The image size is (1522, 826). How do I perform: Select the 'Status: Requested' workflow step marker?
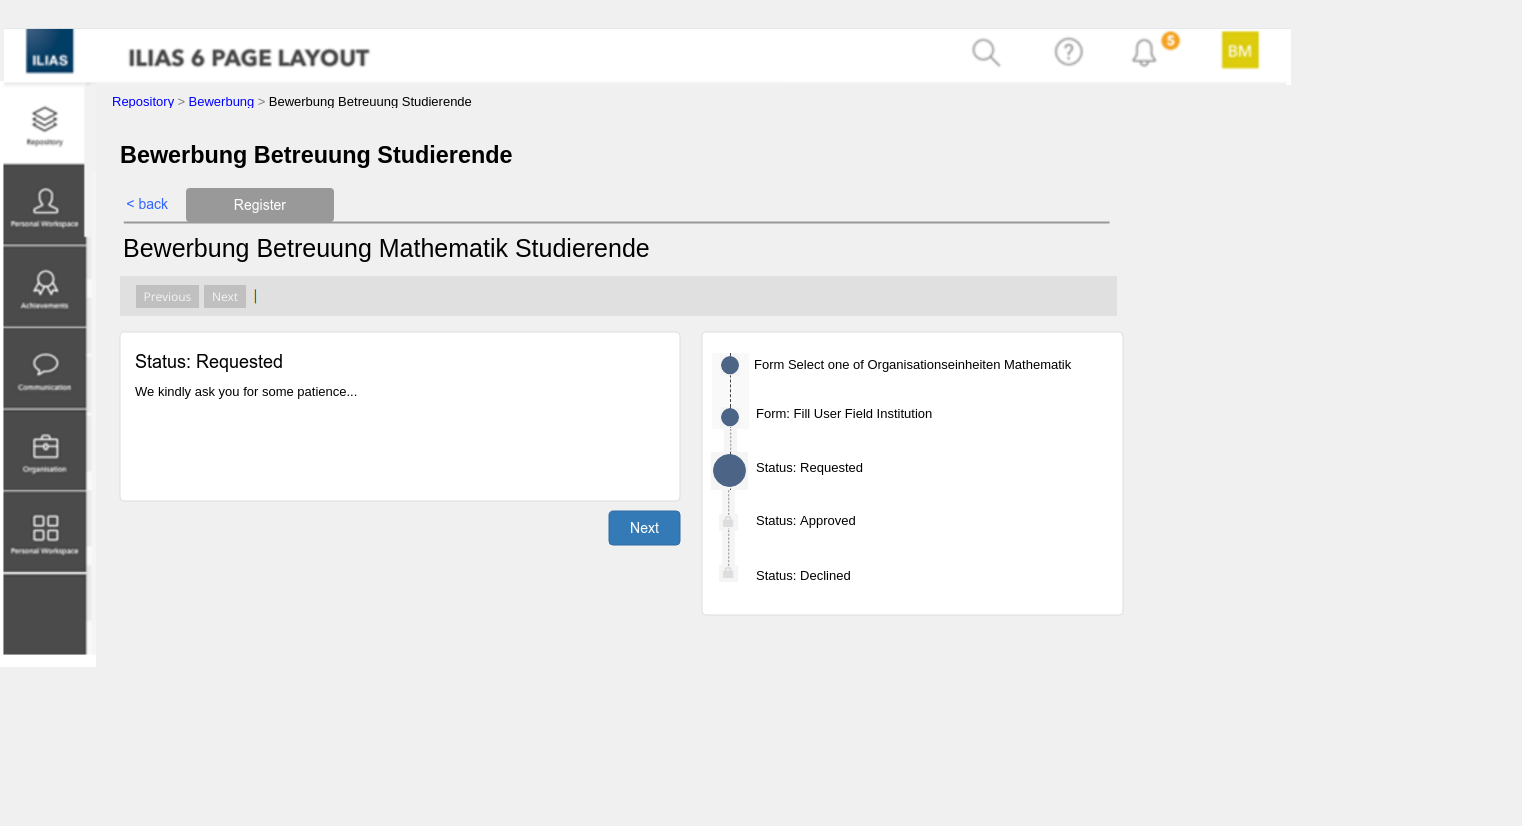click(x=729, y=470)
